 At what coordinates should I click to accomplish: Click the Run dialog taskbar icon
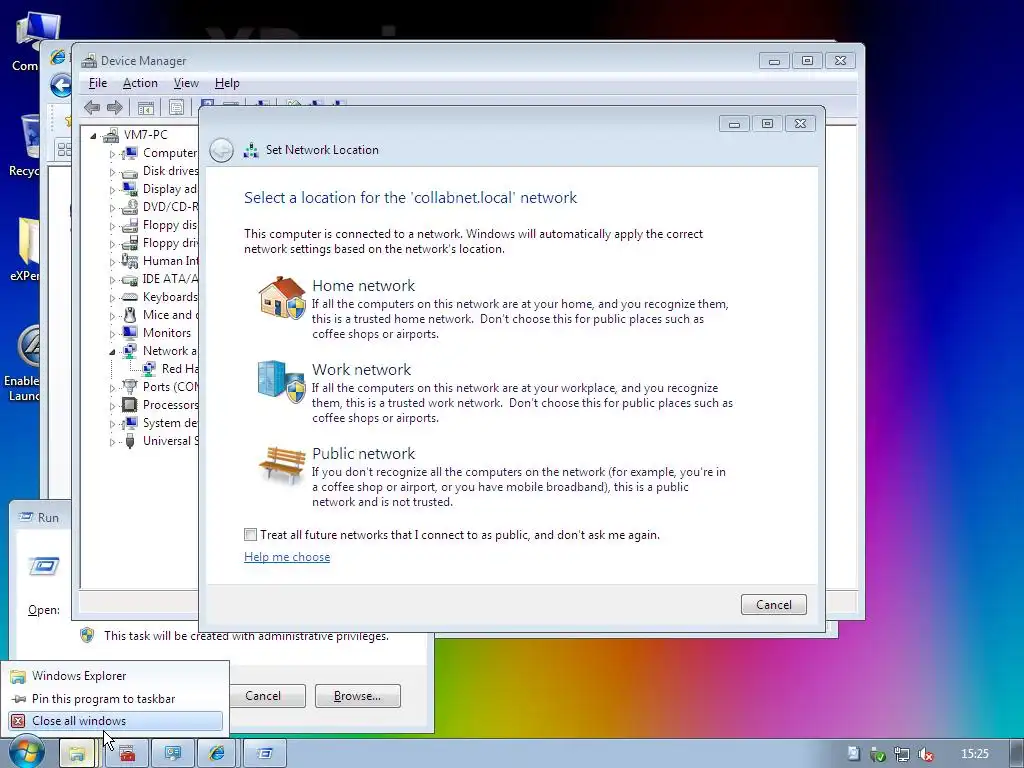pos(264,754)
